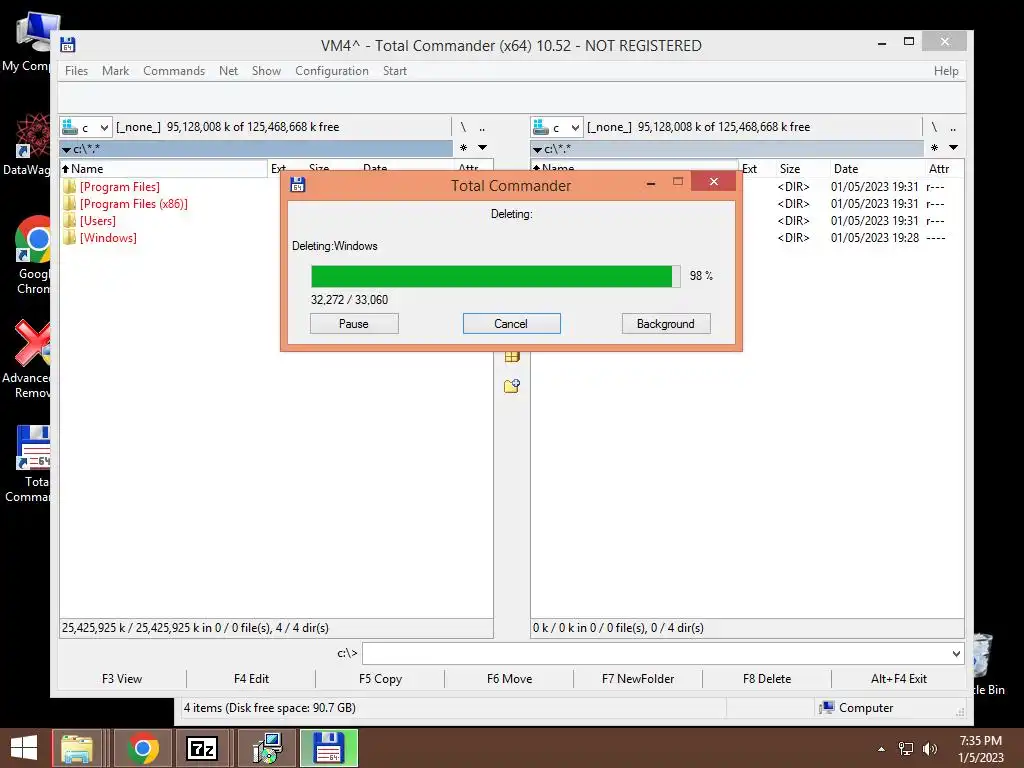Select the [Windows] folder
This screenshot has width=1024, height=768.
(x=108, y=238)
